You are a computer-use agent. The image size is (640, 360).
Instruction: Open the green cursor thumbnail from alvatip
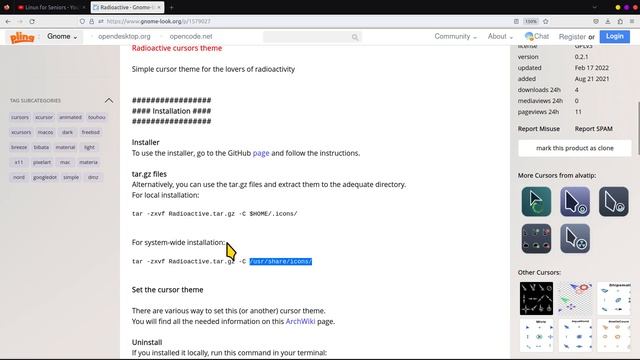[x=536, y=202]
